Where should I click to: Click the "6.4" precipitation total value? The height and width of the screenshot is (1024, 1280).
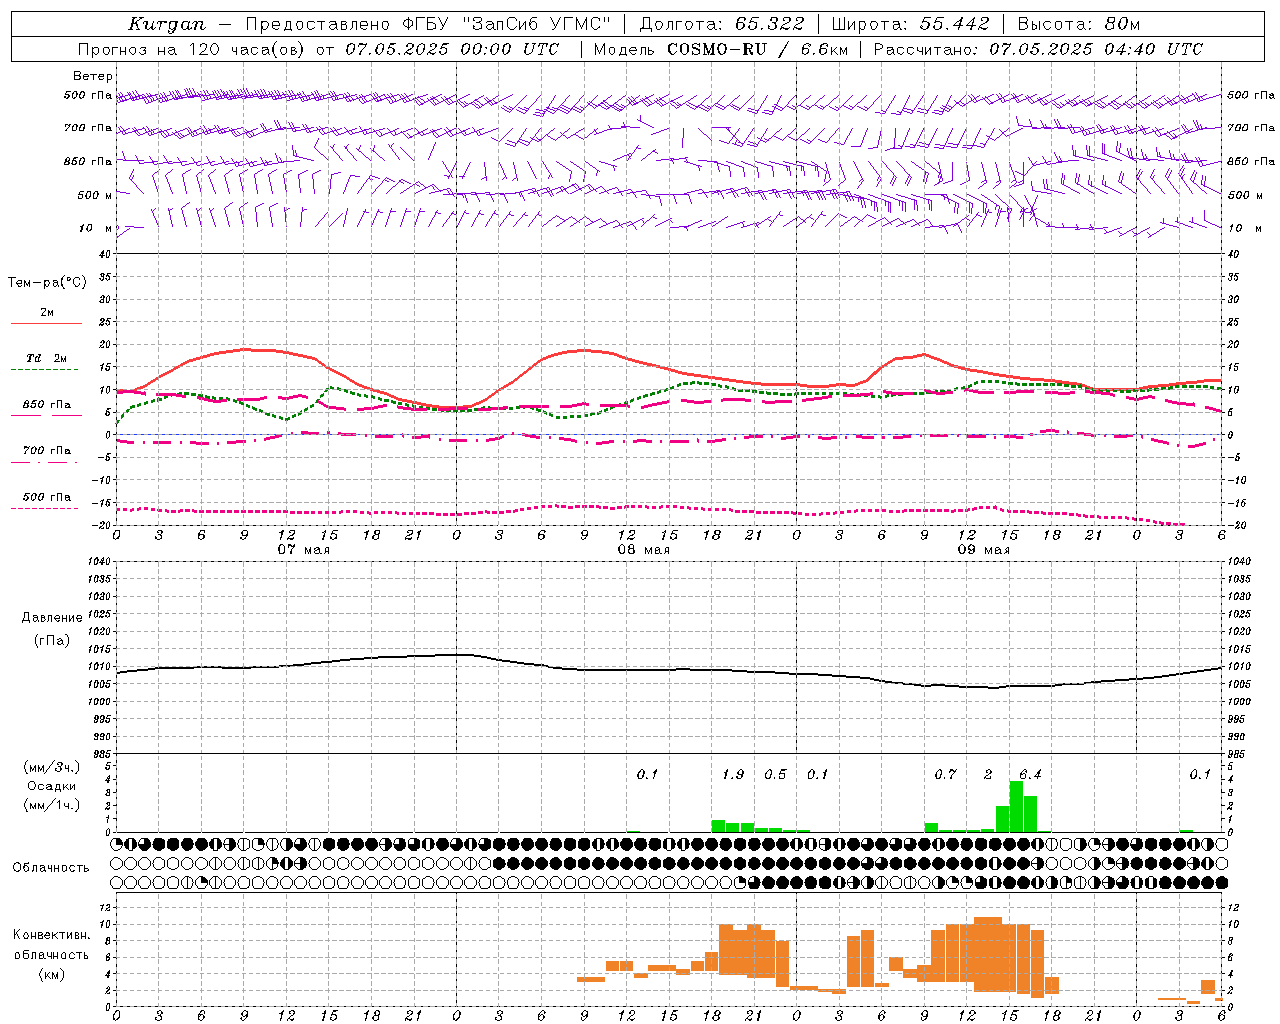[1030, 775]
